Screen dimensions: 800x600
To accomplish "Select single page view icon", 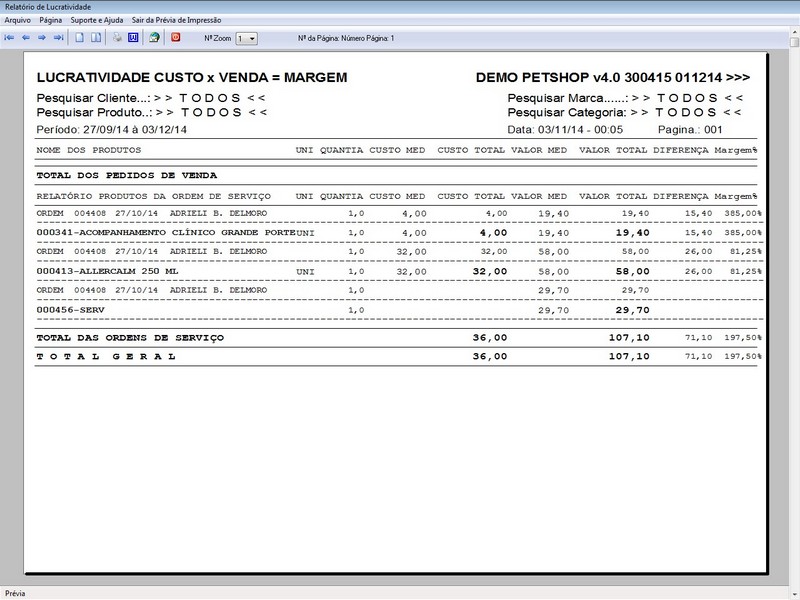I will 79,38.
